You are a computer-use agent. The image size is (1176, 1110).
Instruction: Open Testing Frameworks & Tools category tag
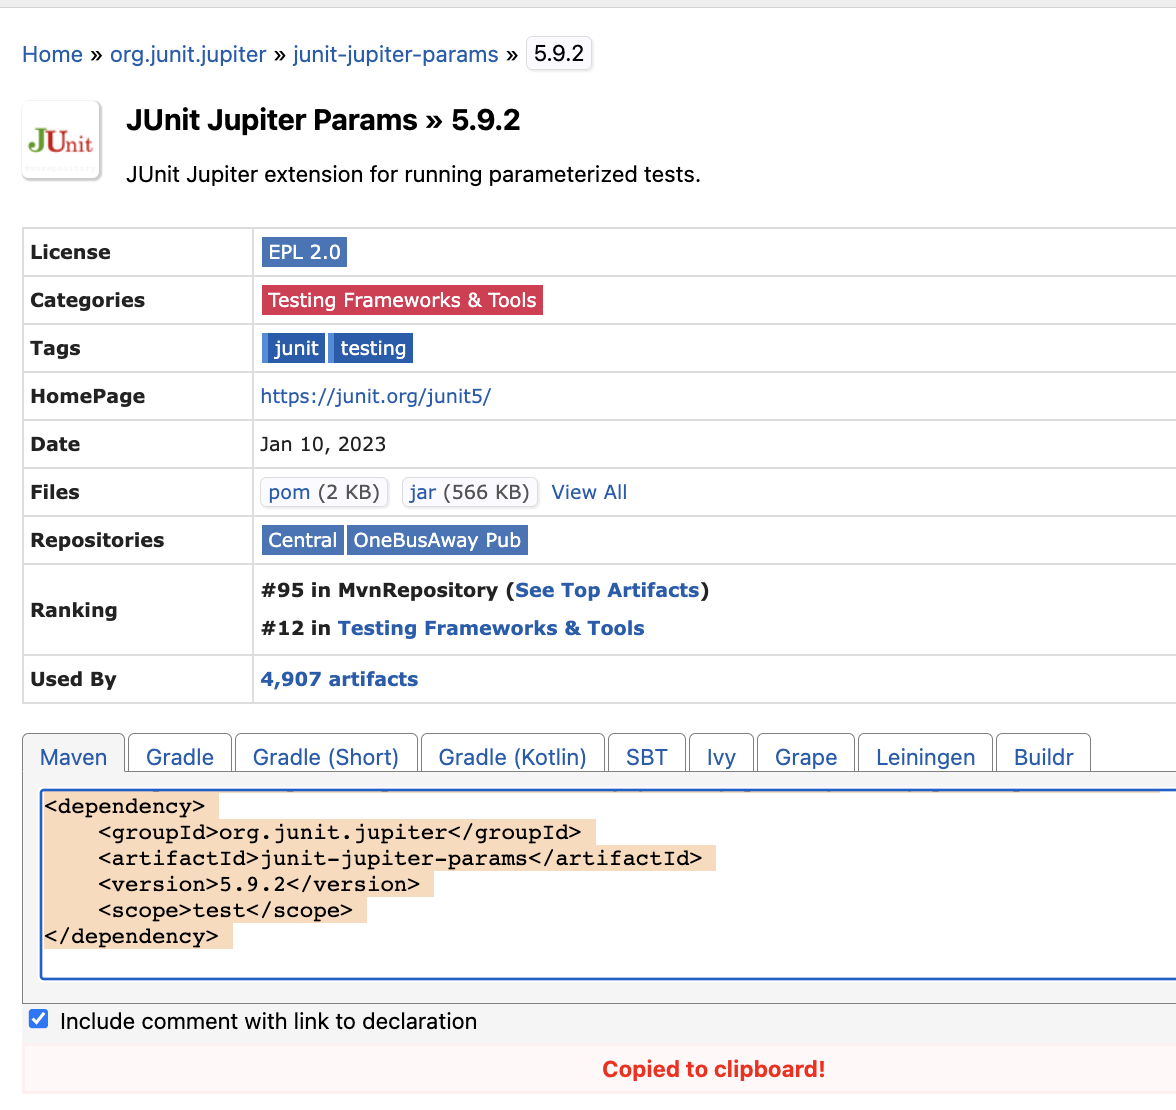click(402, 300)
